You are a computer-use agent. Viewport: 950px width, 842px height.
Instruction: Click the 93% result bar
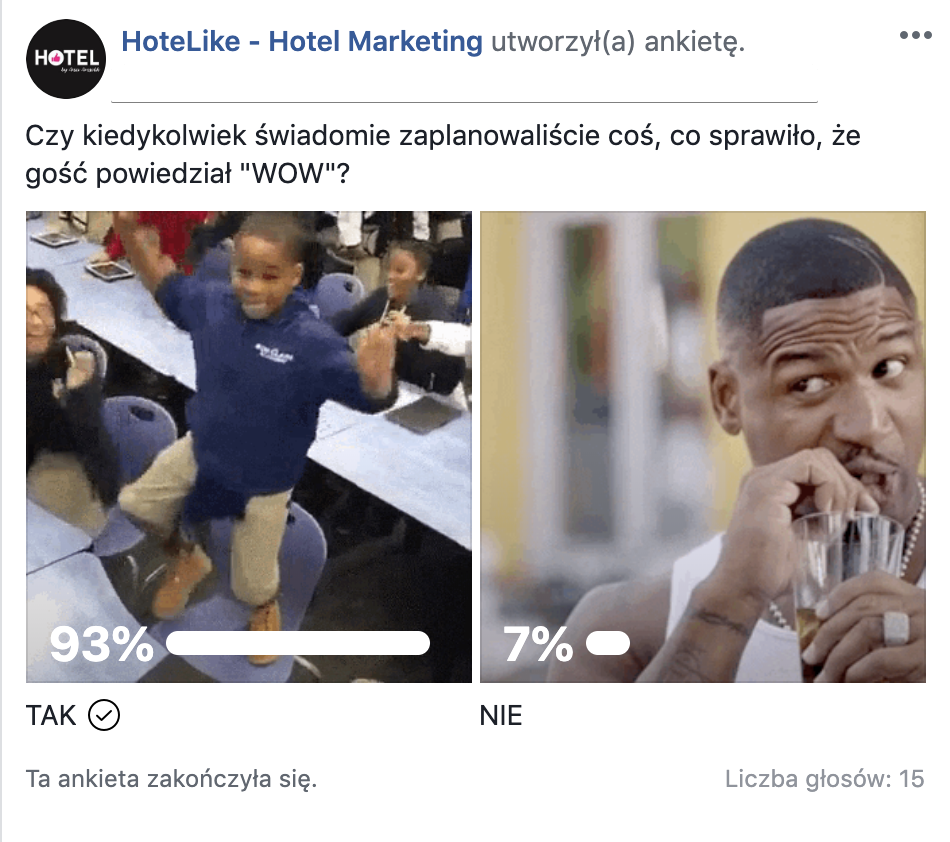tap(297, 643)
